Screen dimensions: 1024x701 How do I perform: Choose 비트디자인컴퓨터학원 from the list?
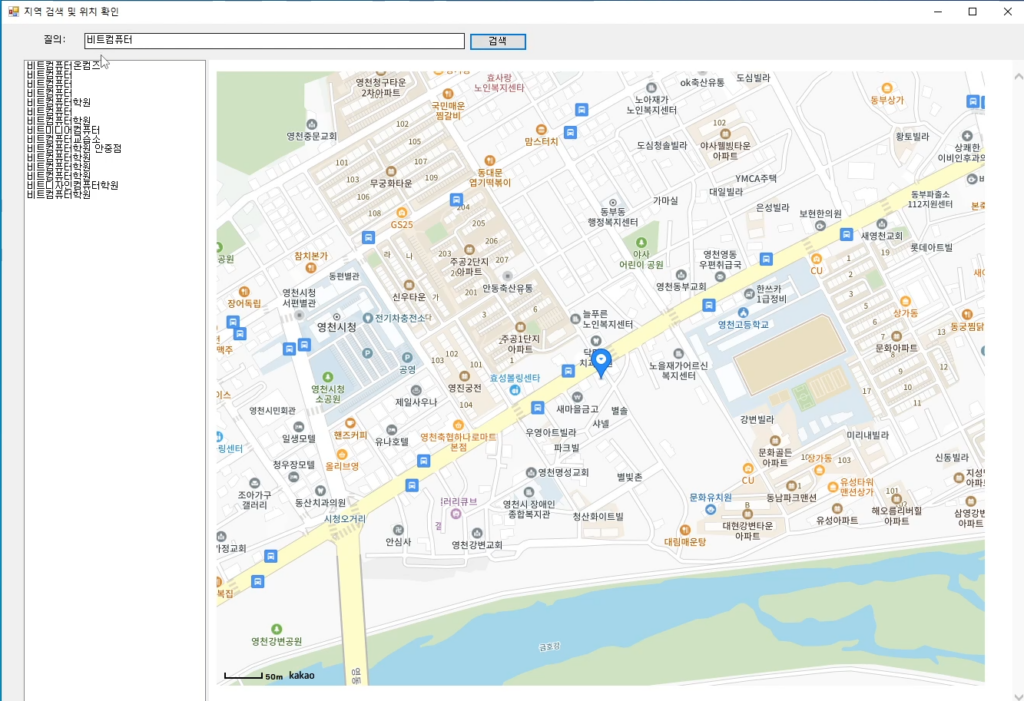coord(72,186)
